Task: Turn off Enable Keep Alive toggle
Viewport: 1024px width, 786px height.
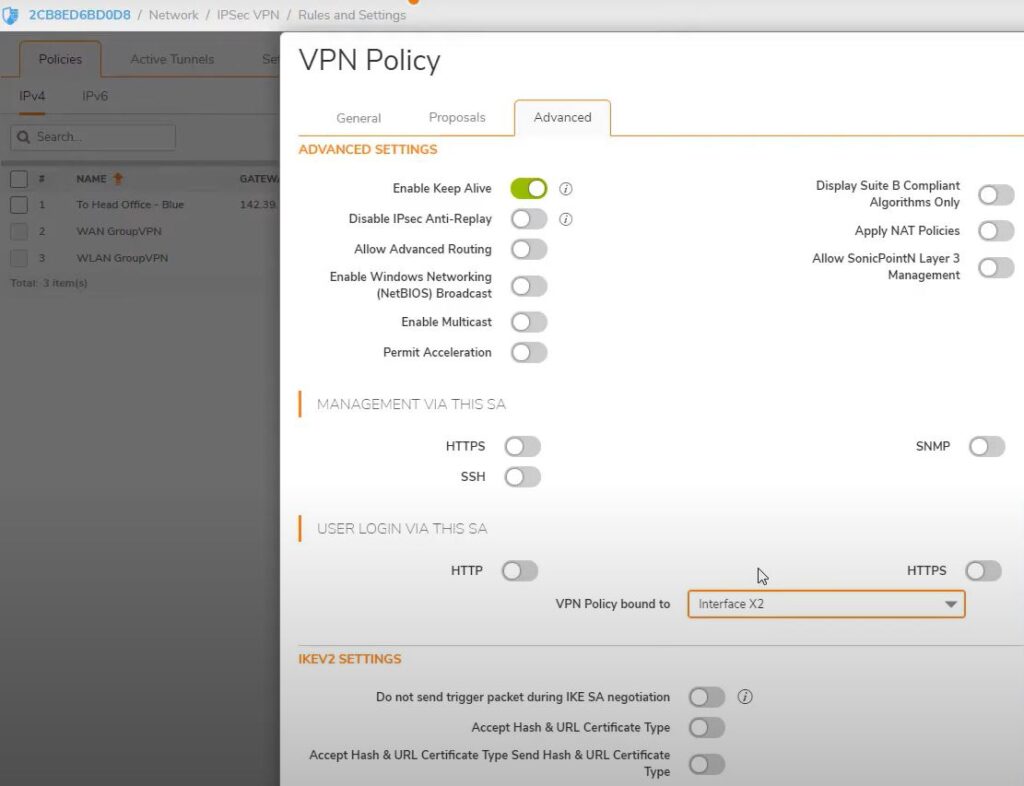Action: [528, 189]
